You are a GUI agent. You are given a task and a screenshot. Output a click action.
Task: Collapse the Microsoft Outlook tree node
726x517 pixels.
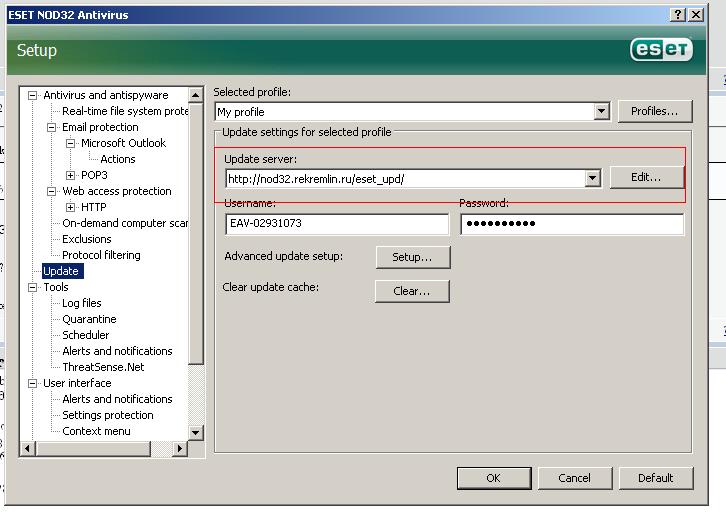[70, 143]
